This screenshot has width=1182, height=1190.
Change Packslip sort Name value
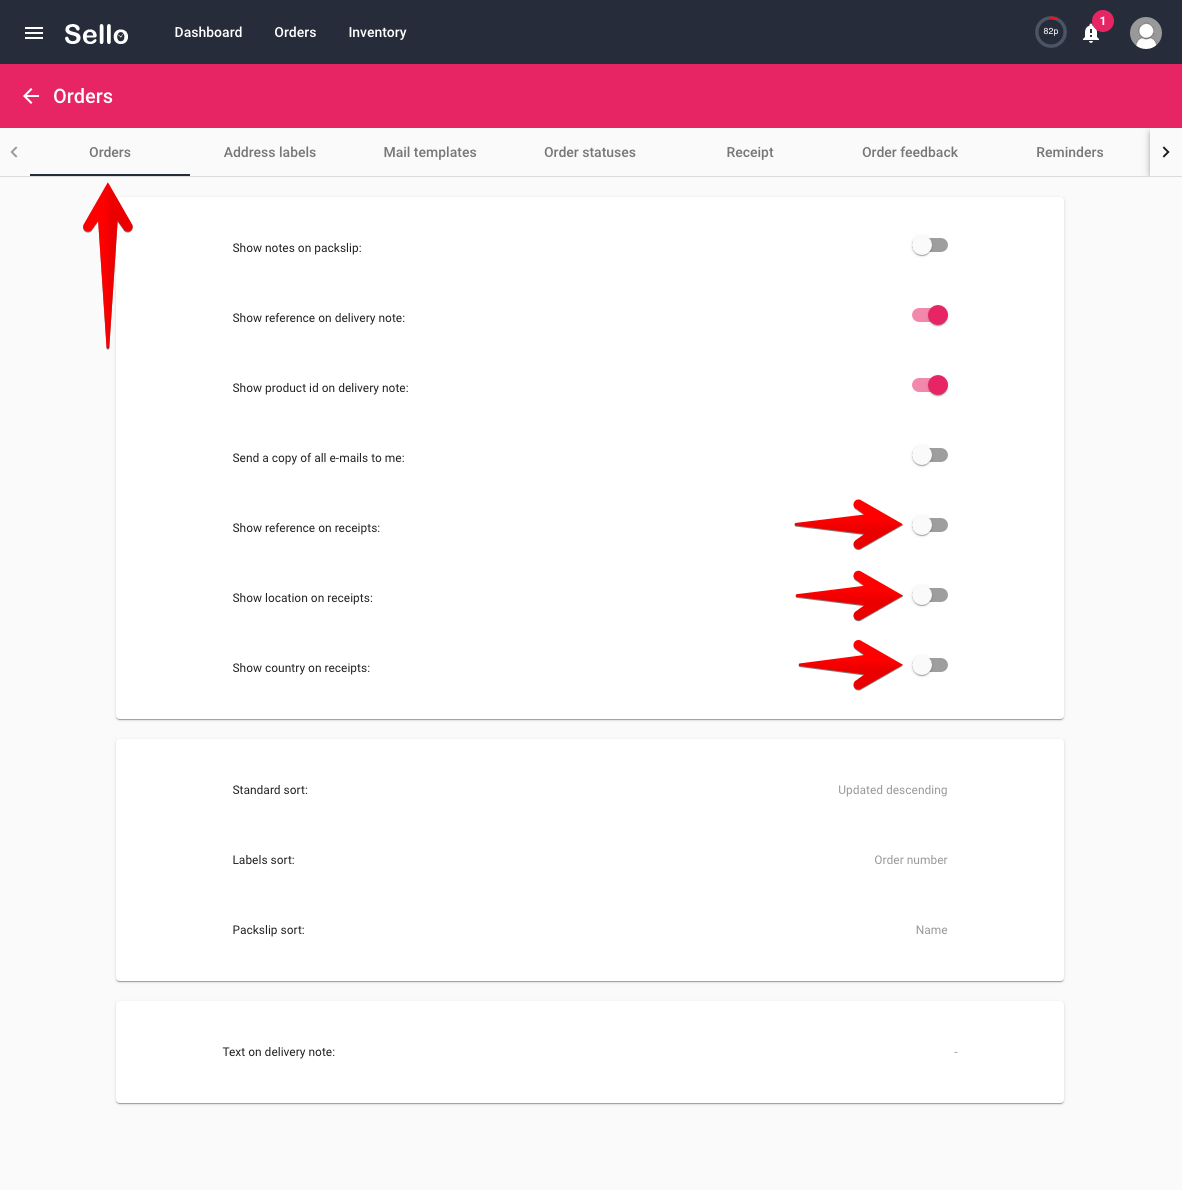931,930
